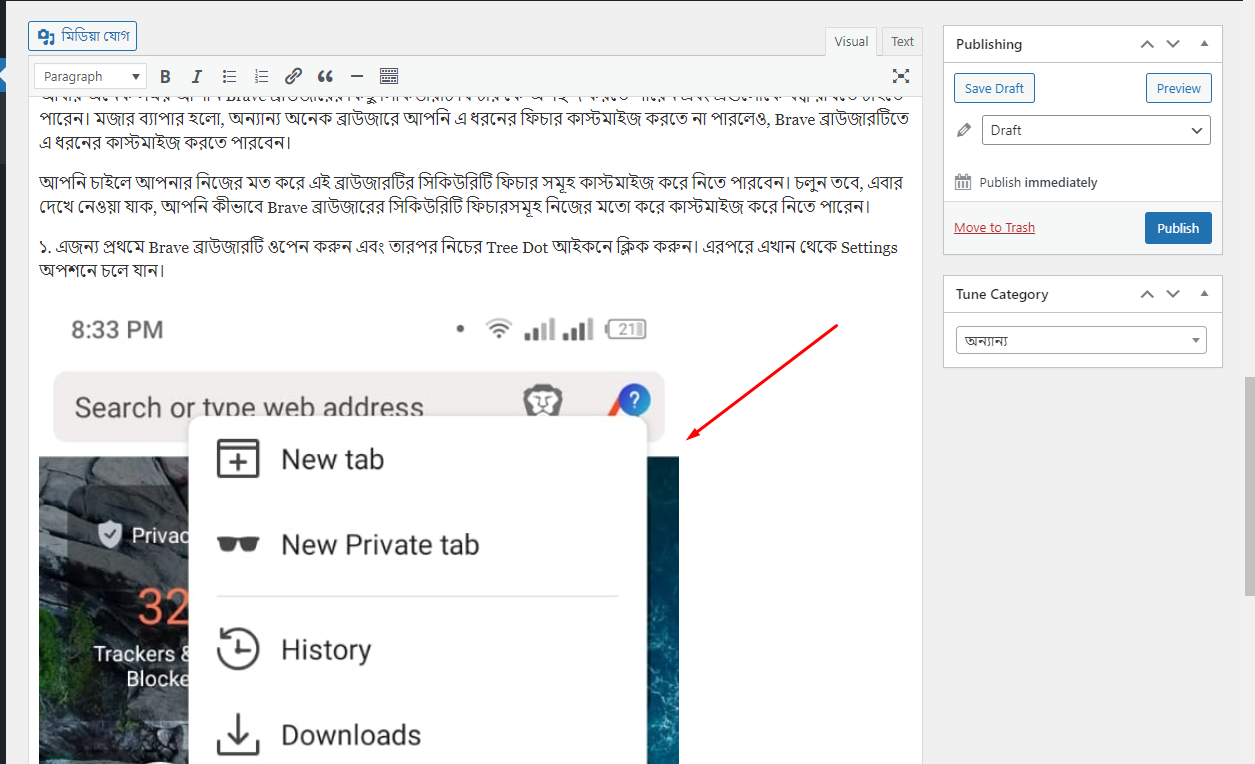Insert a hyperlink
Viewport: 1255px width, 764px height.
293,75
